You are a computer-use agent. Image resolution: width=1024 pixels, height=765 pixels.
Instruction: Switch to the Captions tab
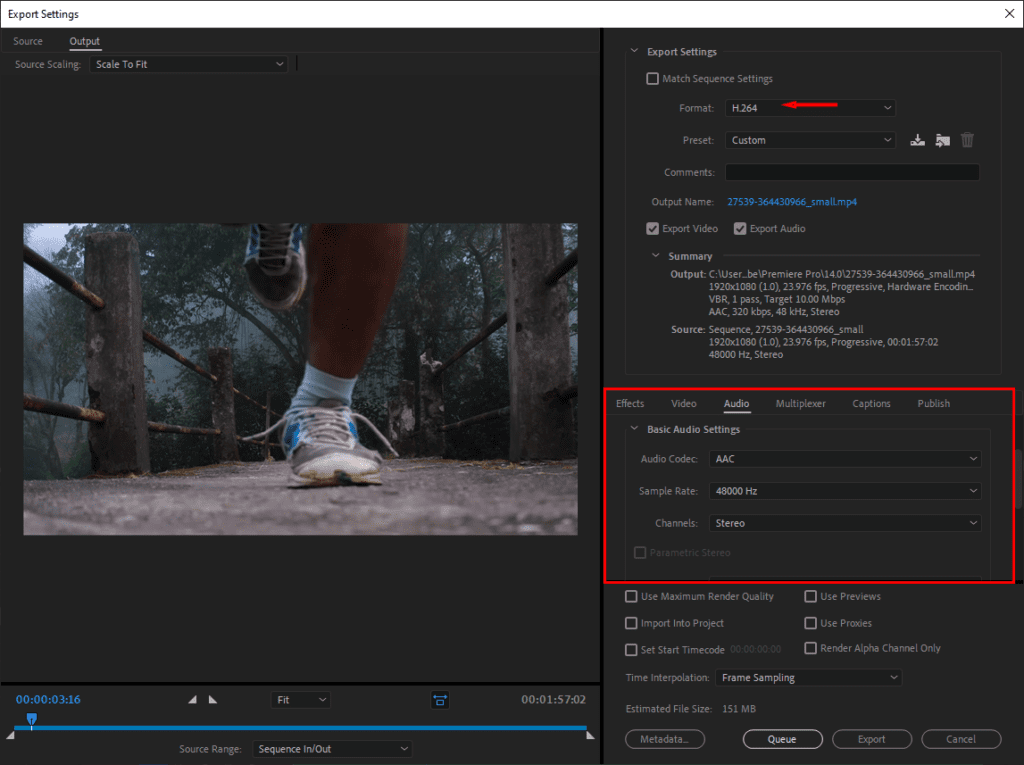point(871,403)
